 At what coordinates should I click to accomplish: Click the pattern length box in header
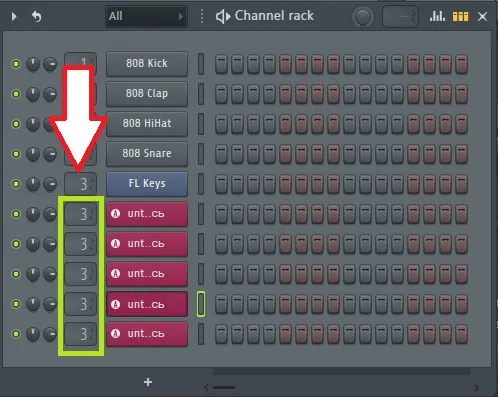pyautogui.click(x=400, y=16)
